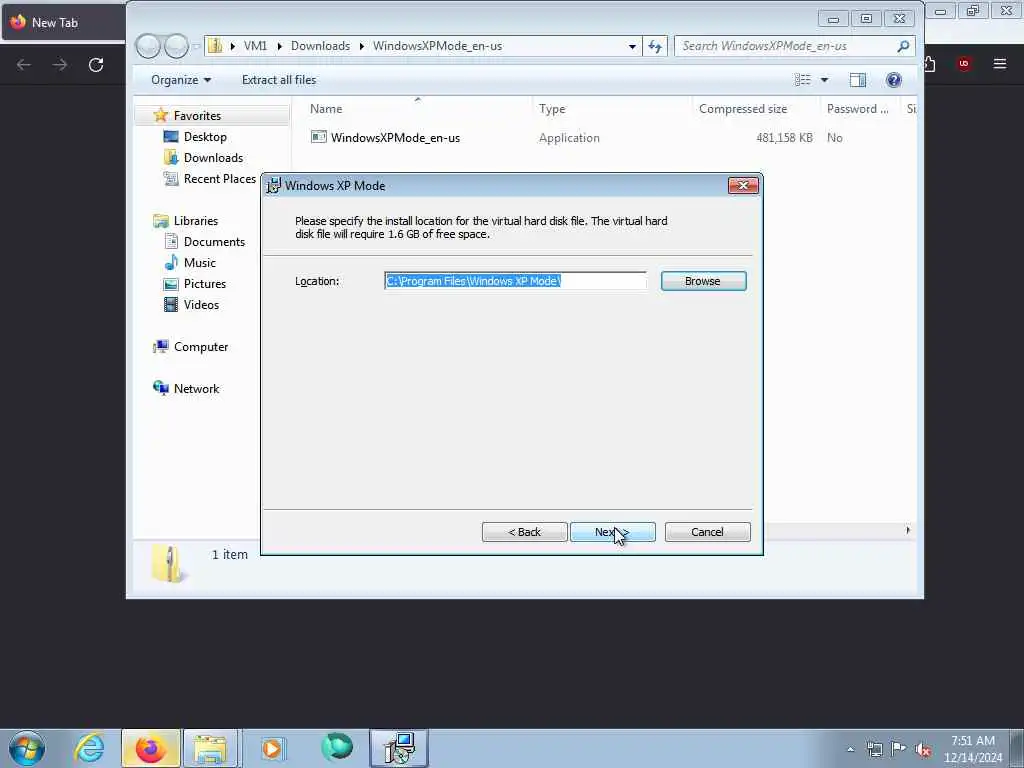Image resolution: width=1024 pixels, height=768 pixels.
Task: Open the Documents library
Action: (x=214, y=242)
